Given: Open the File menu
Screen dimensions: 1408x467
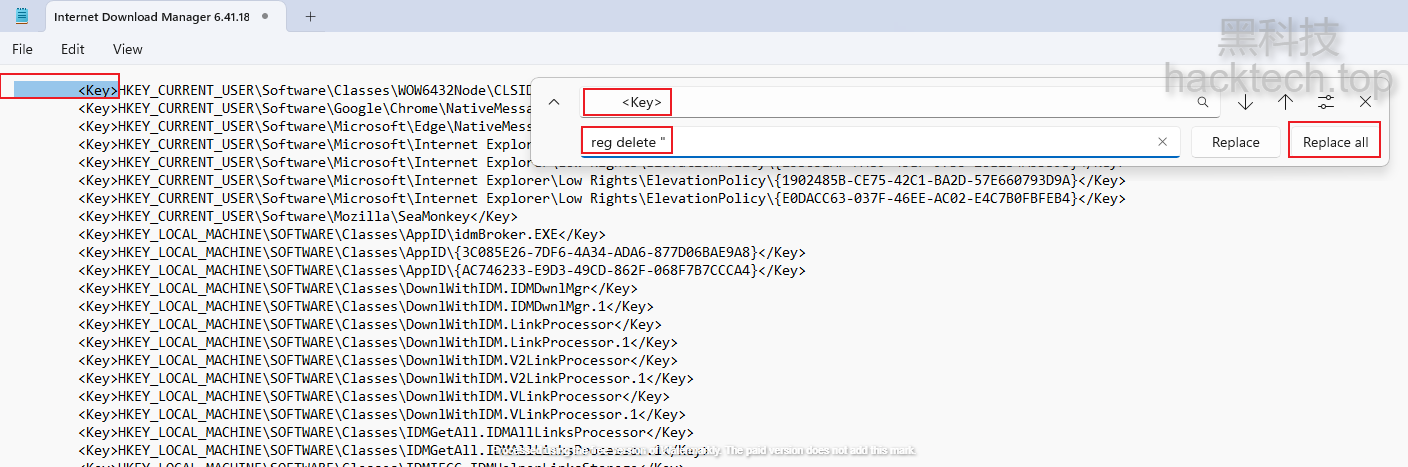Looking at the screenshot, I should point(22,49).
